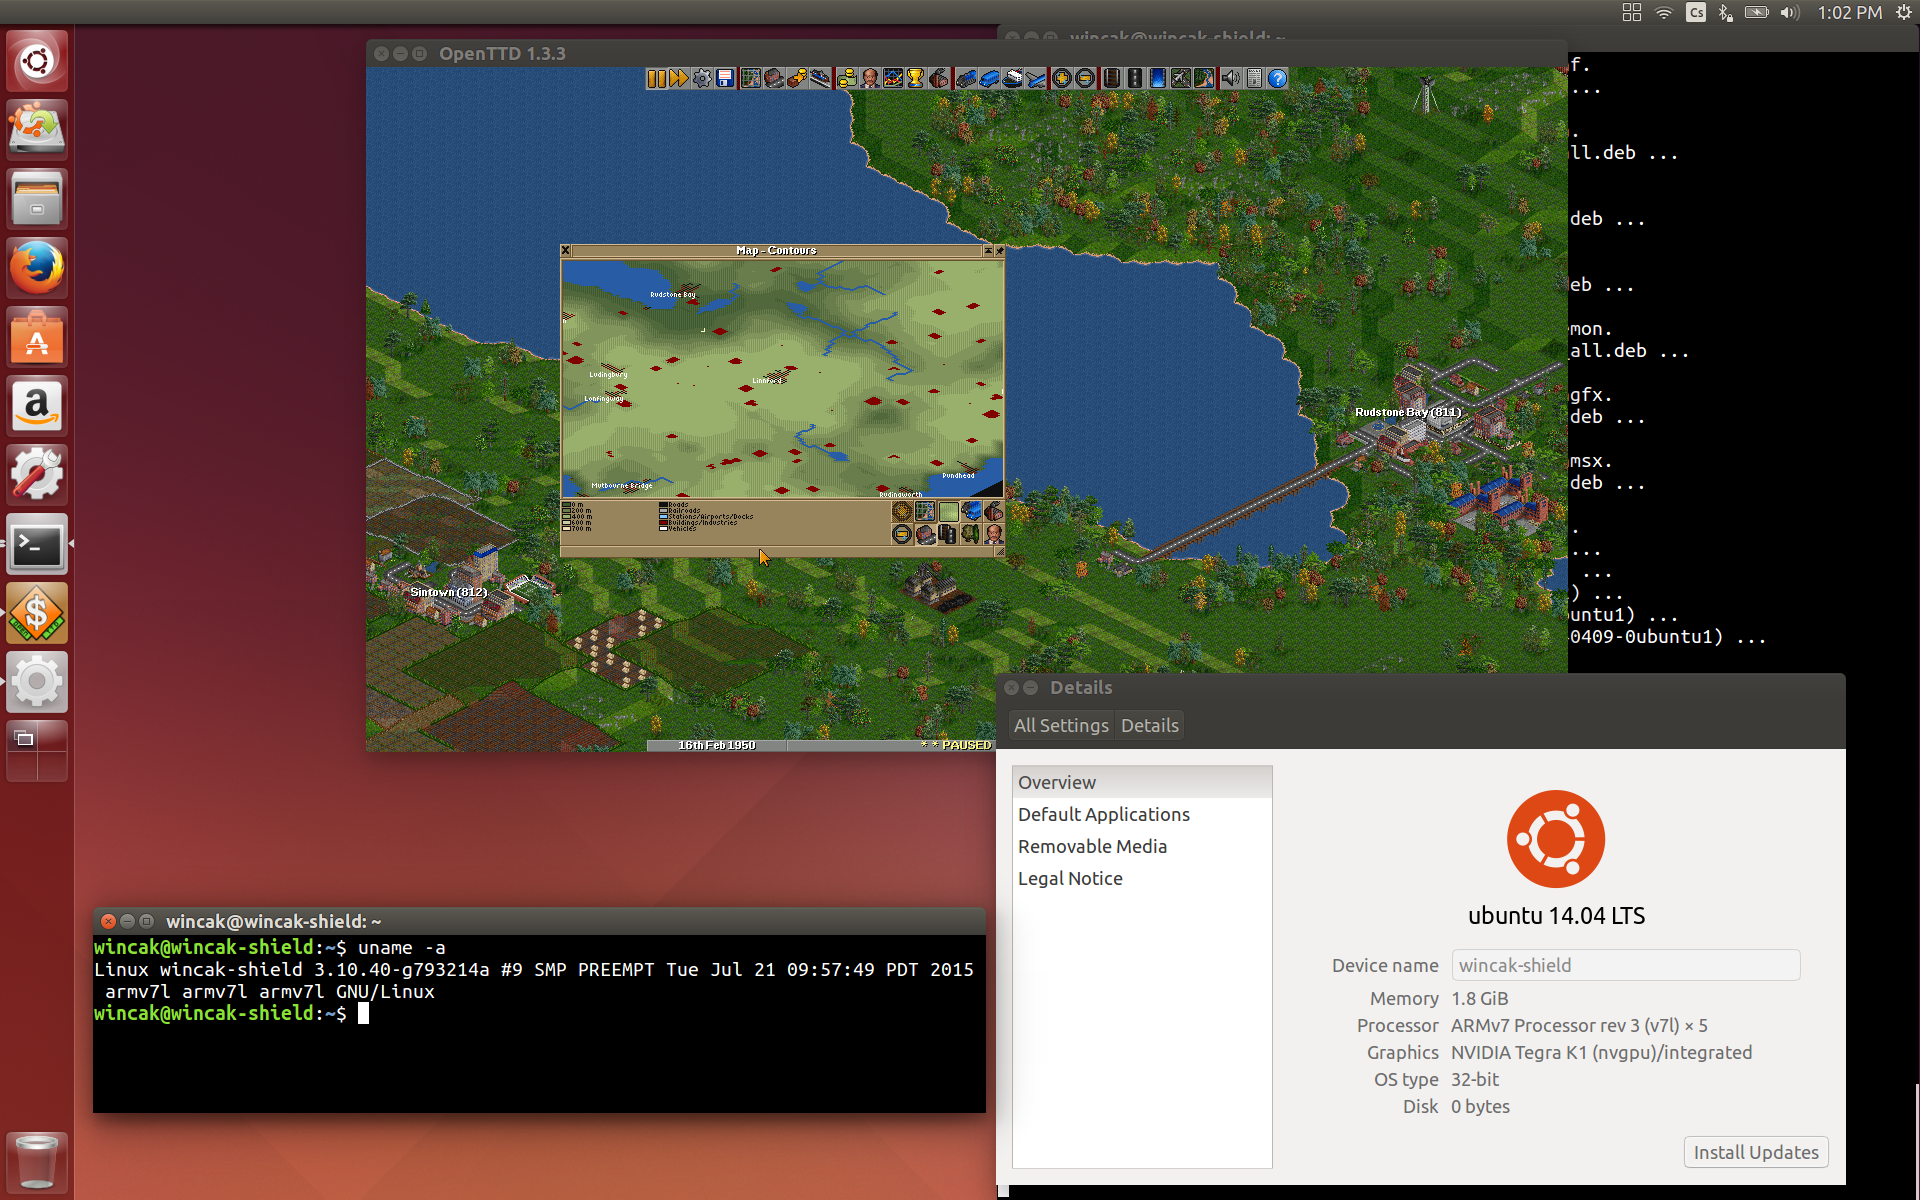Toggle the game pause button

point(656,78)
